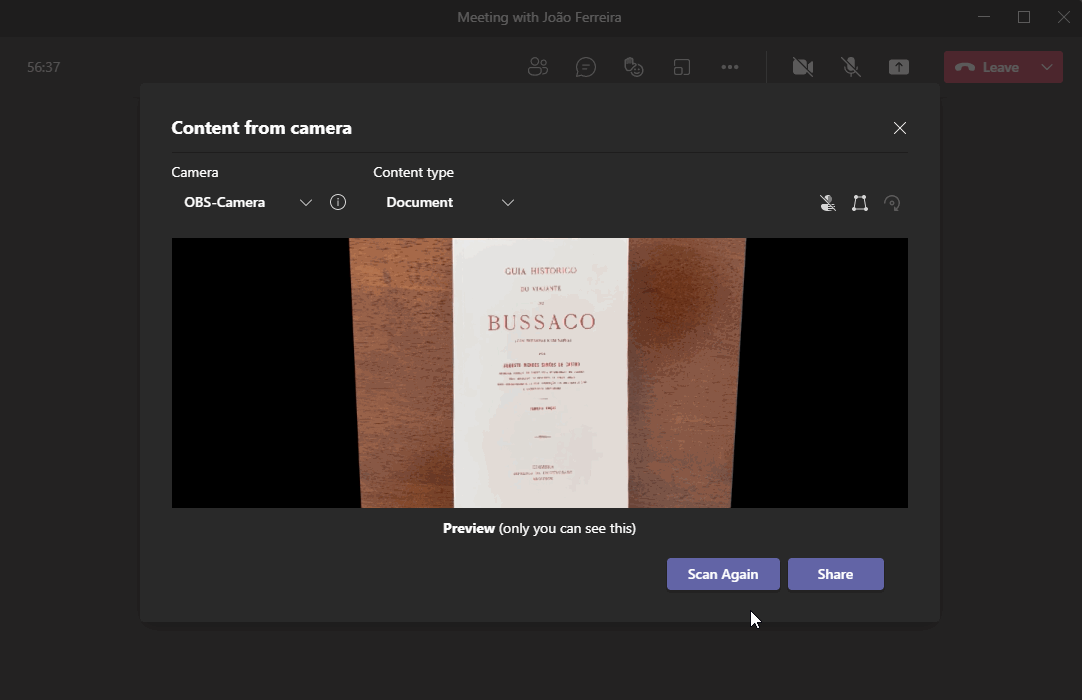Open the reactions menu
The width and height of the screenshot is (1082, 700).
tap(634, 67)
